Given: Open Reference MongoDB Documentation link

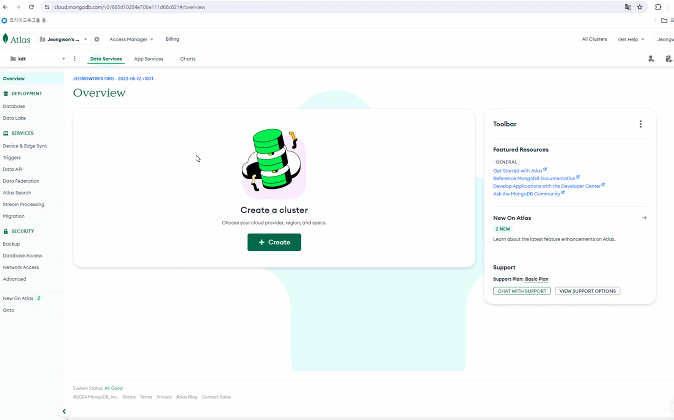Looking at the screenshot, I should 536,178.
